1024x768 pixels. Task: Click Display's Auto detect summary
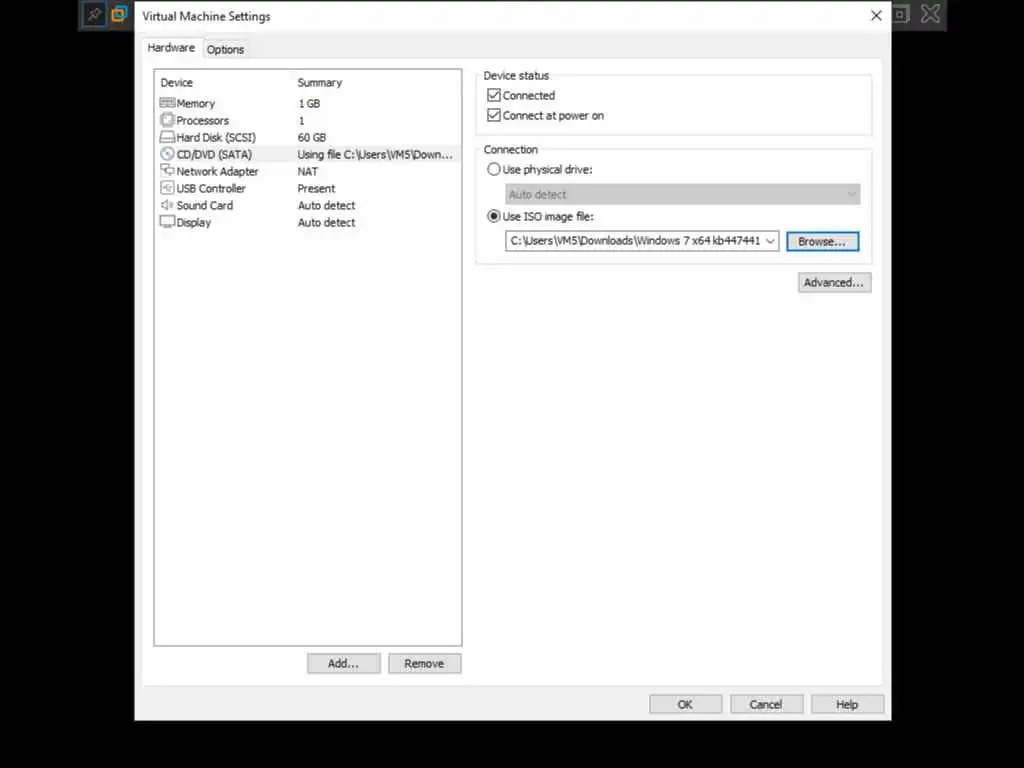pos(327,222)
